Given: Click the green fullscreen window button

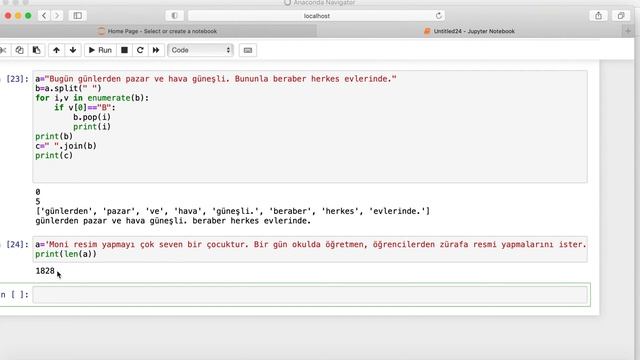Looking at the screenshot, I should tap(28, 16).
